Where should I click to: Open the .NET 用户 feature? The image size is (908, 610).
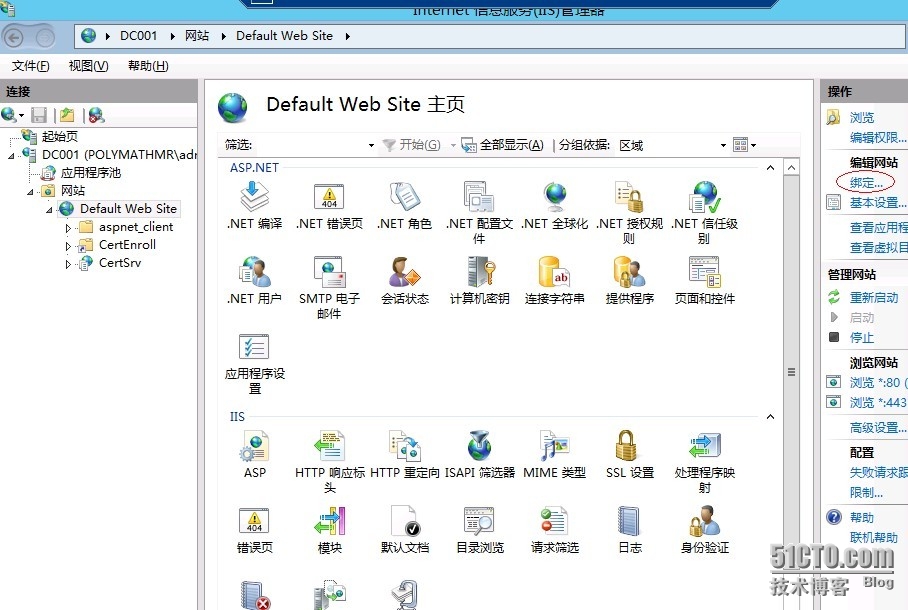click(254, 280)
